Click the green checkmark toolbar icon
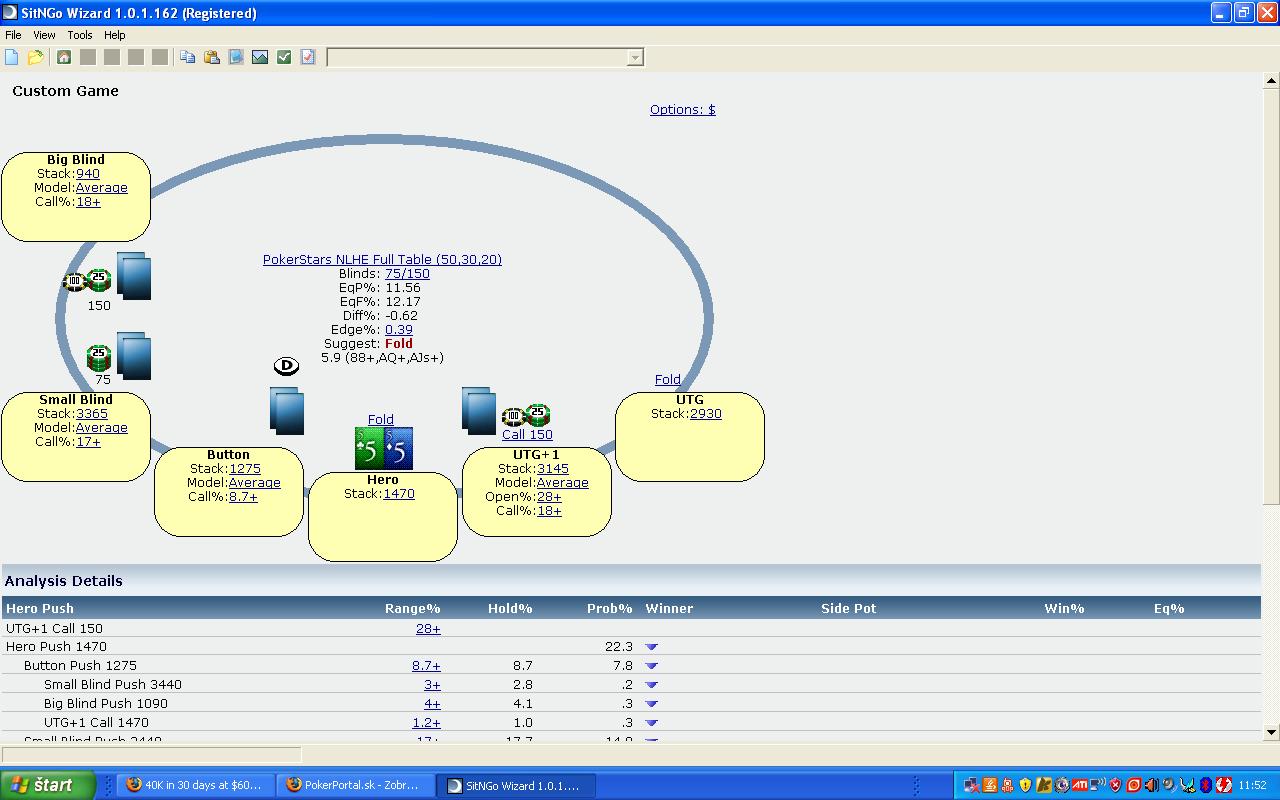Viewport: 1280px width, 800px height. point(284,57)
